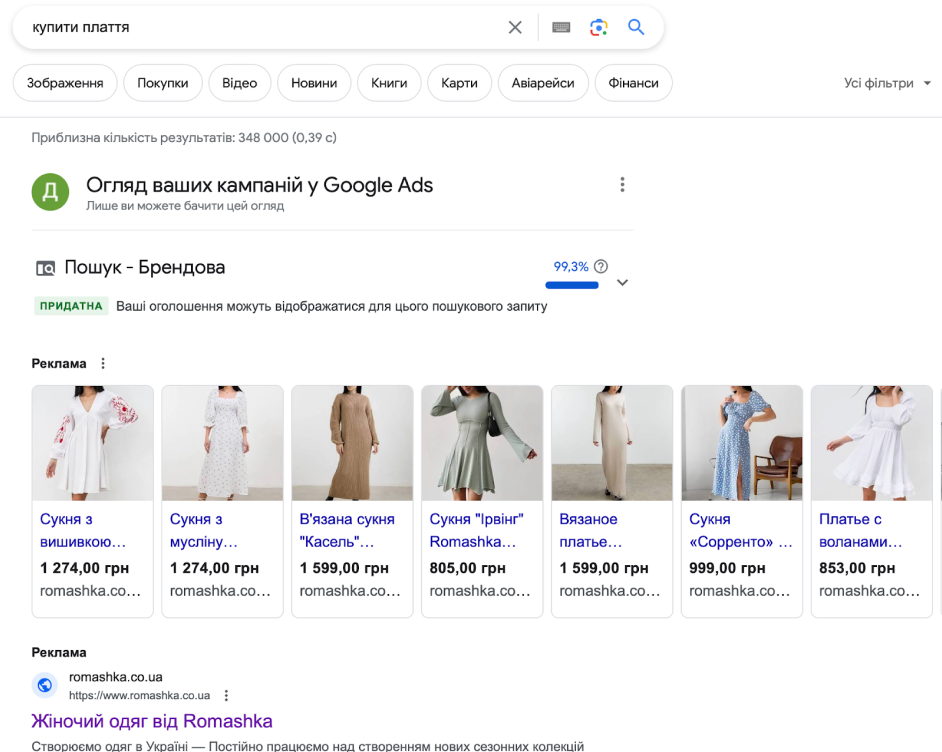The width and height of the screenshot is (942, 752).
Task: Click the 99,3% campaign progress bar
Action: pos(572,285)
